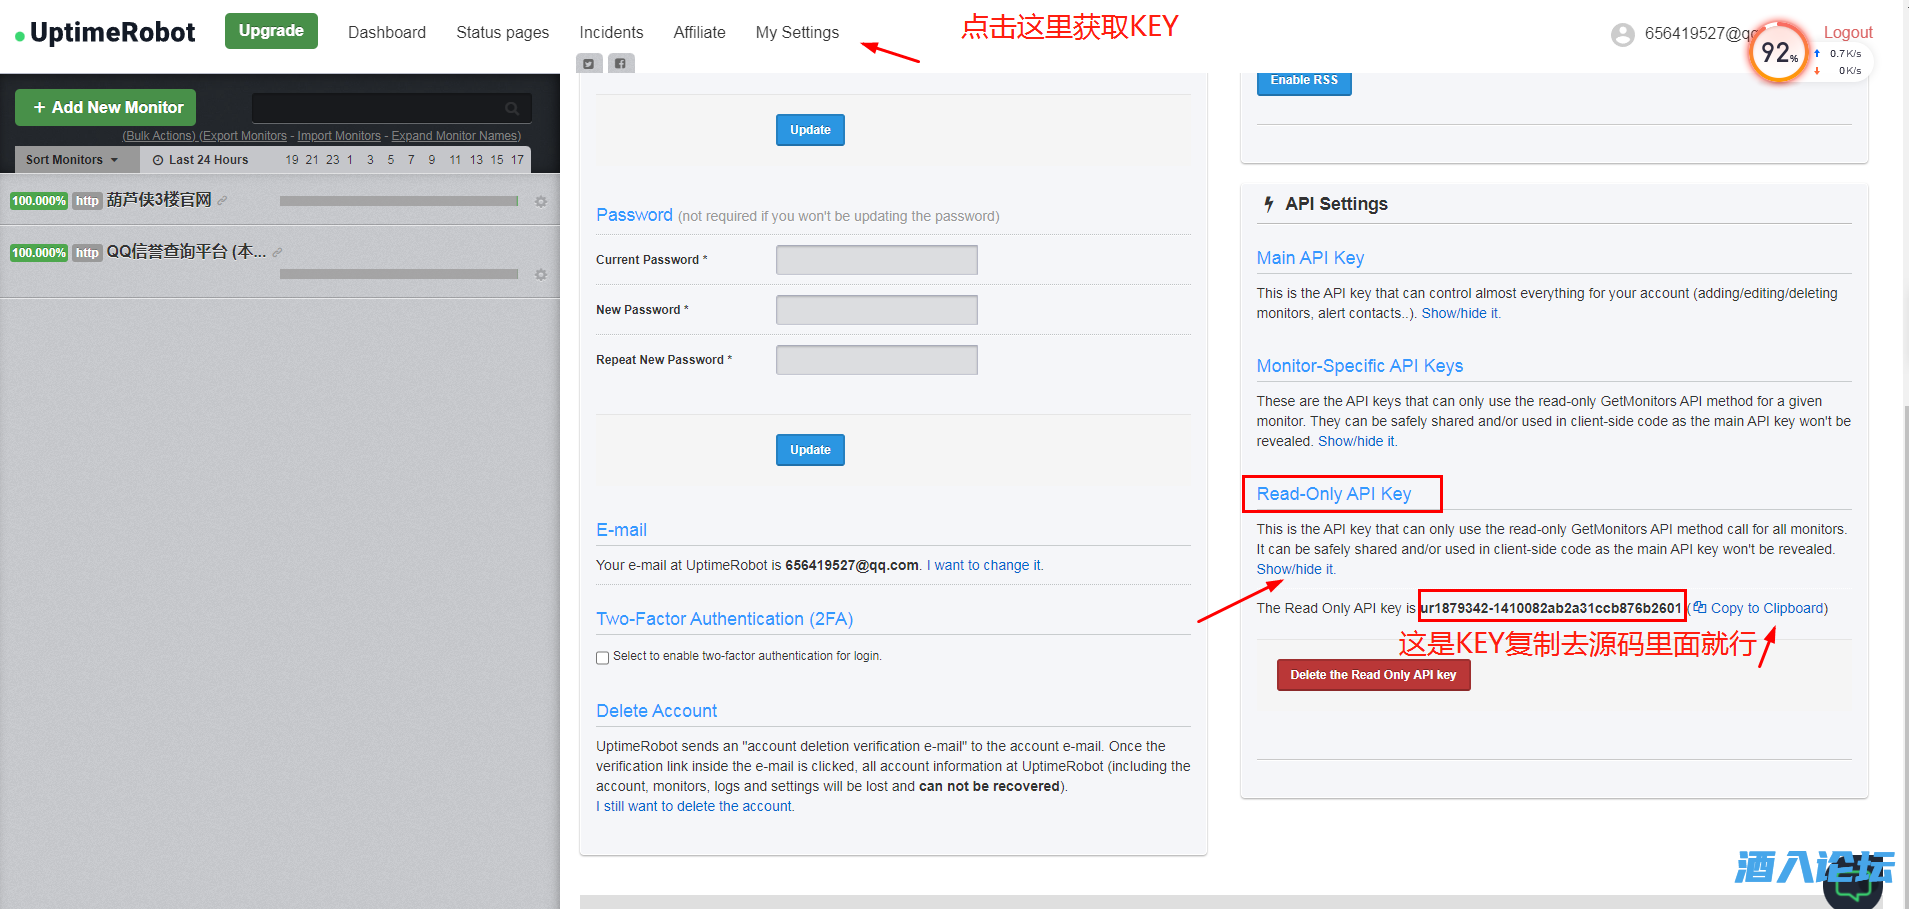Image resolution: width=1909 pixels, height=909 pixels.
Task: Open the Sort Monitors dropdown
Action: (72, 160)
